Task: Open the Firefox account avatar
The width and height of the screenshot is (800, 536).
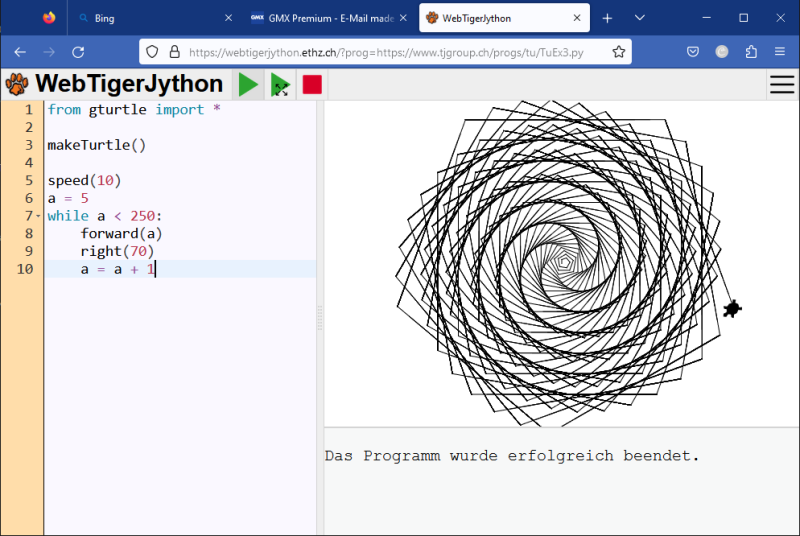Action: (722, 52)
